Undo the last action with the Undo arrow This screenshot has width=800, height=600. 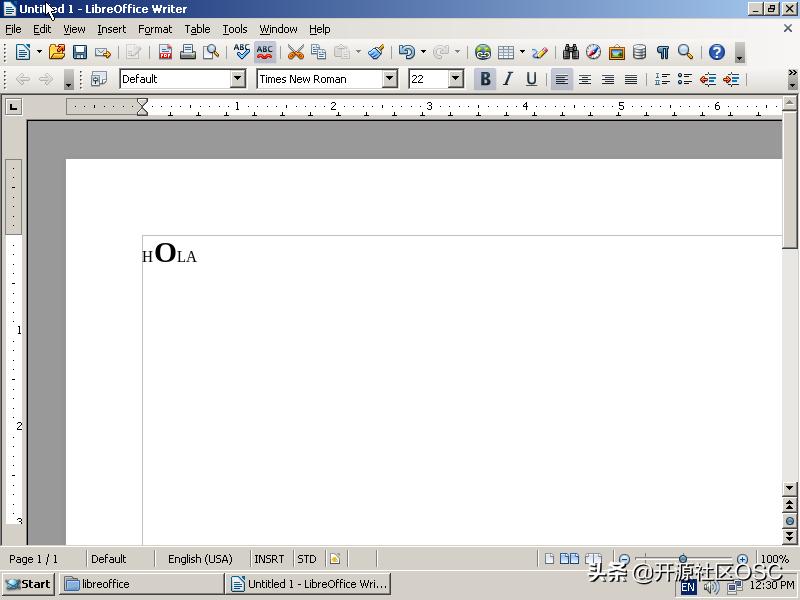pos(407,52)
